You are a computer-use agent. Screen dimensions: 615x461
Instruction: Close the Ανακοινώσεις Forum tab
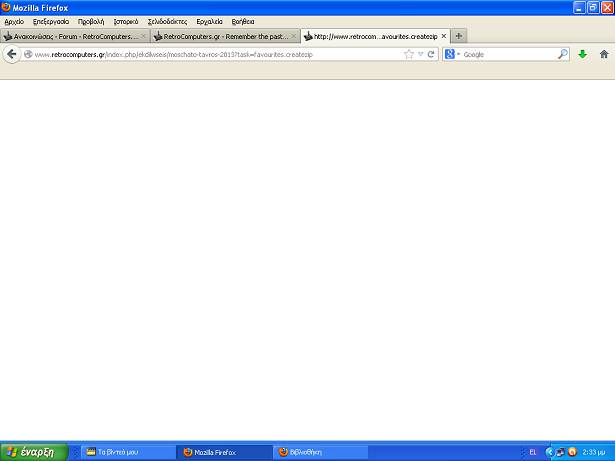coord(143,36)
